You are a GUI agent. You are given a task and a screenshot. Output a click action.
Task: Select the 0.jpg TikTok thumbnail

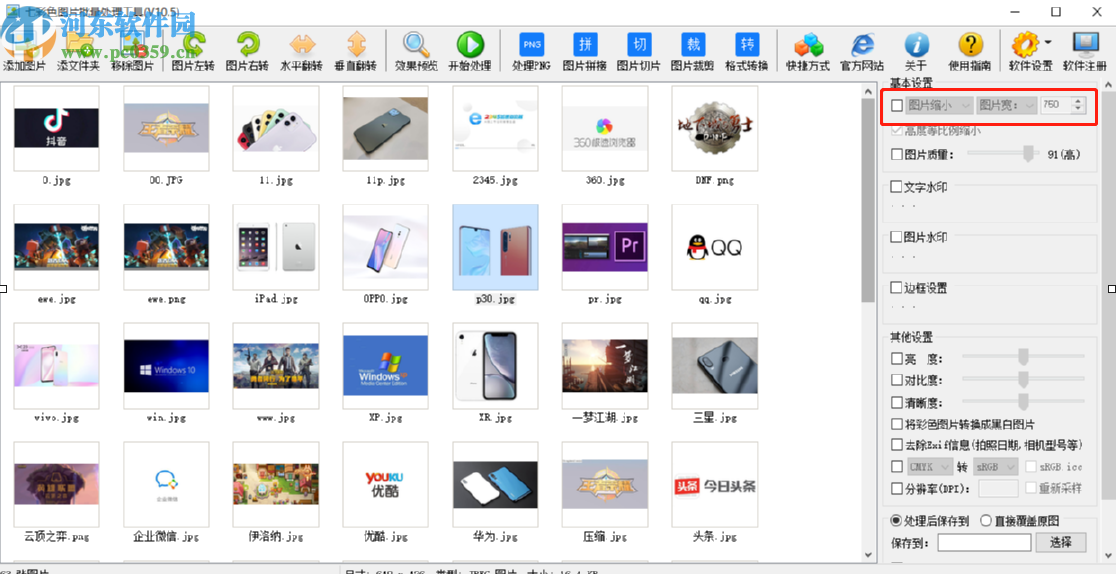coord(56,129)
